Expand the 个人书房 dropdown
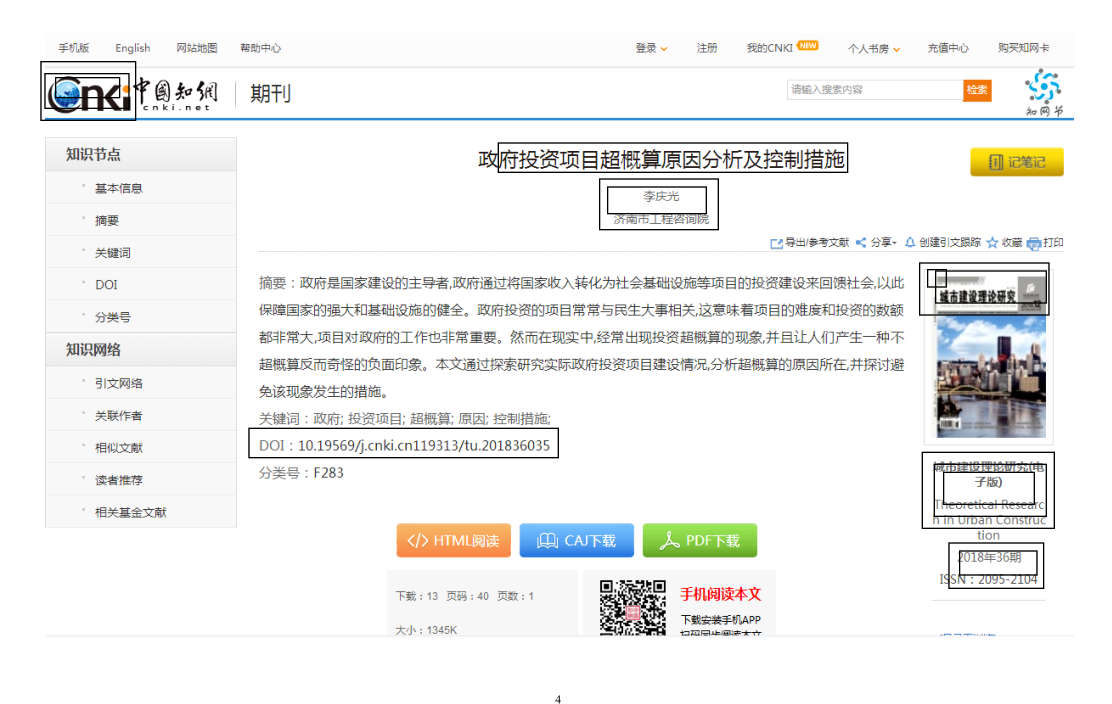 874,48
